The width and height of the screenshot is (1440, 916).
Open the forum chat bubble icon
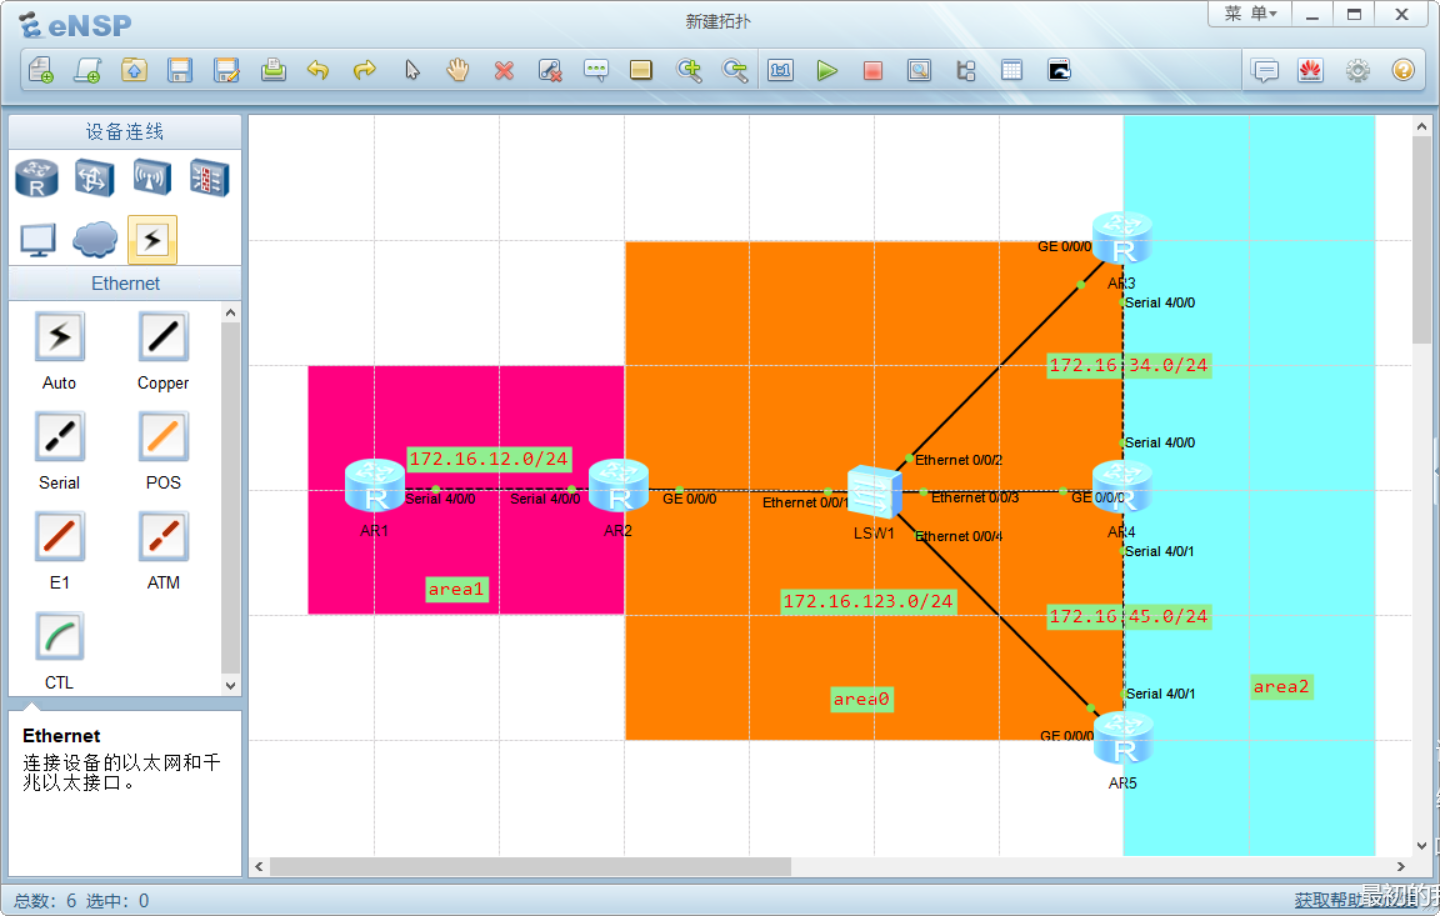[1265, 70]
